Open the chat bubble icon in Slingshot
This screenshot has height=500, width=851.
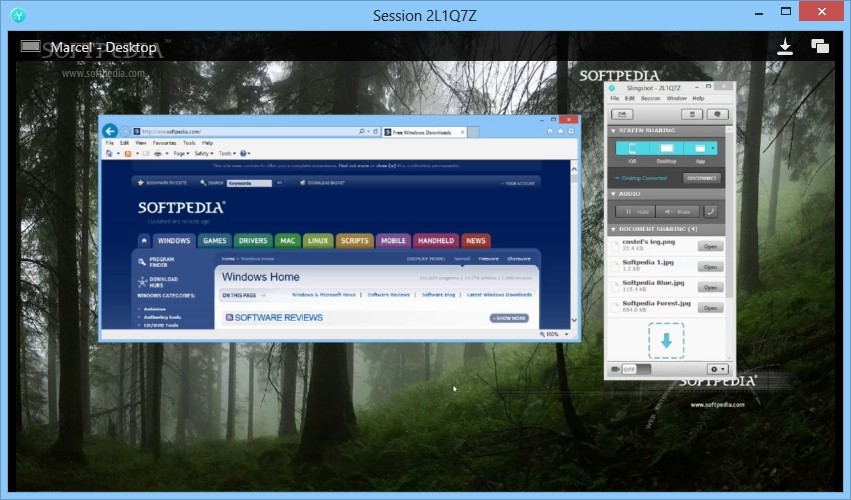tap(717, 115)
